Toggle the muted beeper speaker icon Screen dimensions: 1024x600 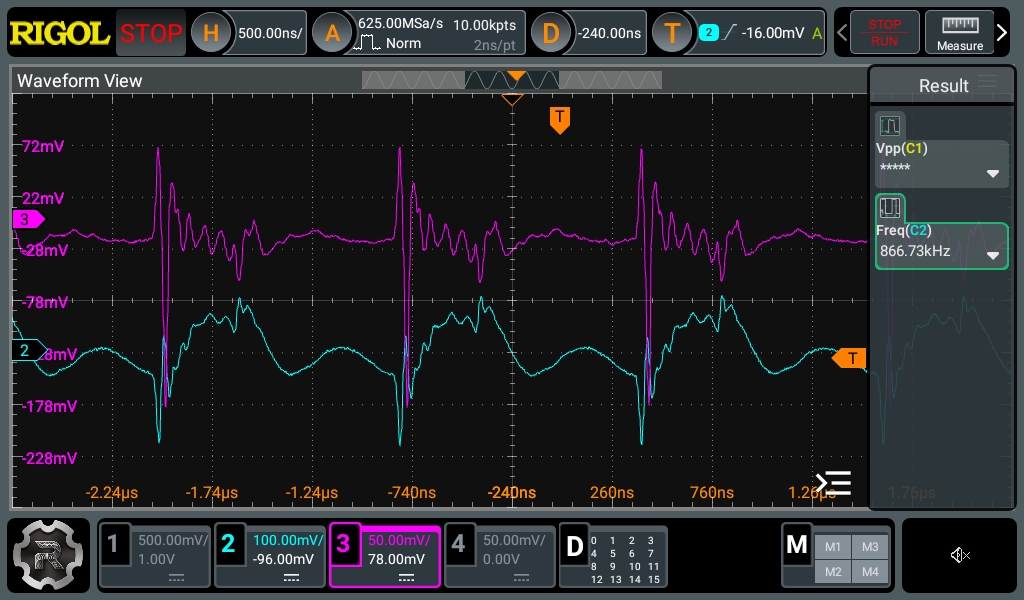click(x=959, y=555)
